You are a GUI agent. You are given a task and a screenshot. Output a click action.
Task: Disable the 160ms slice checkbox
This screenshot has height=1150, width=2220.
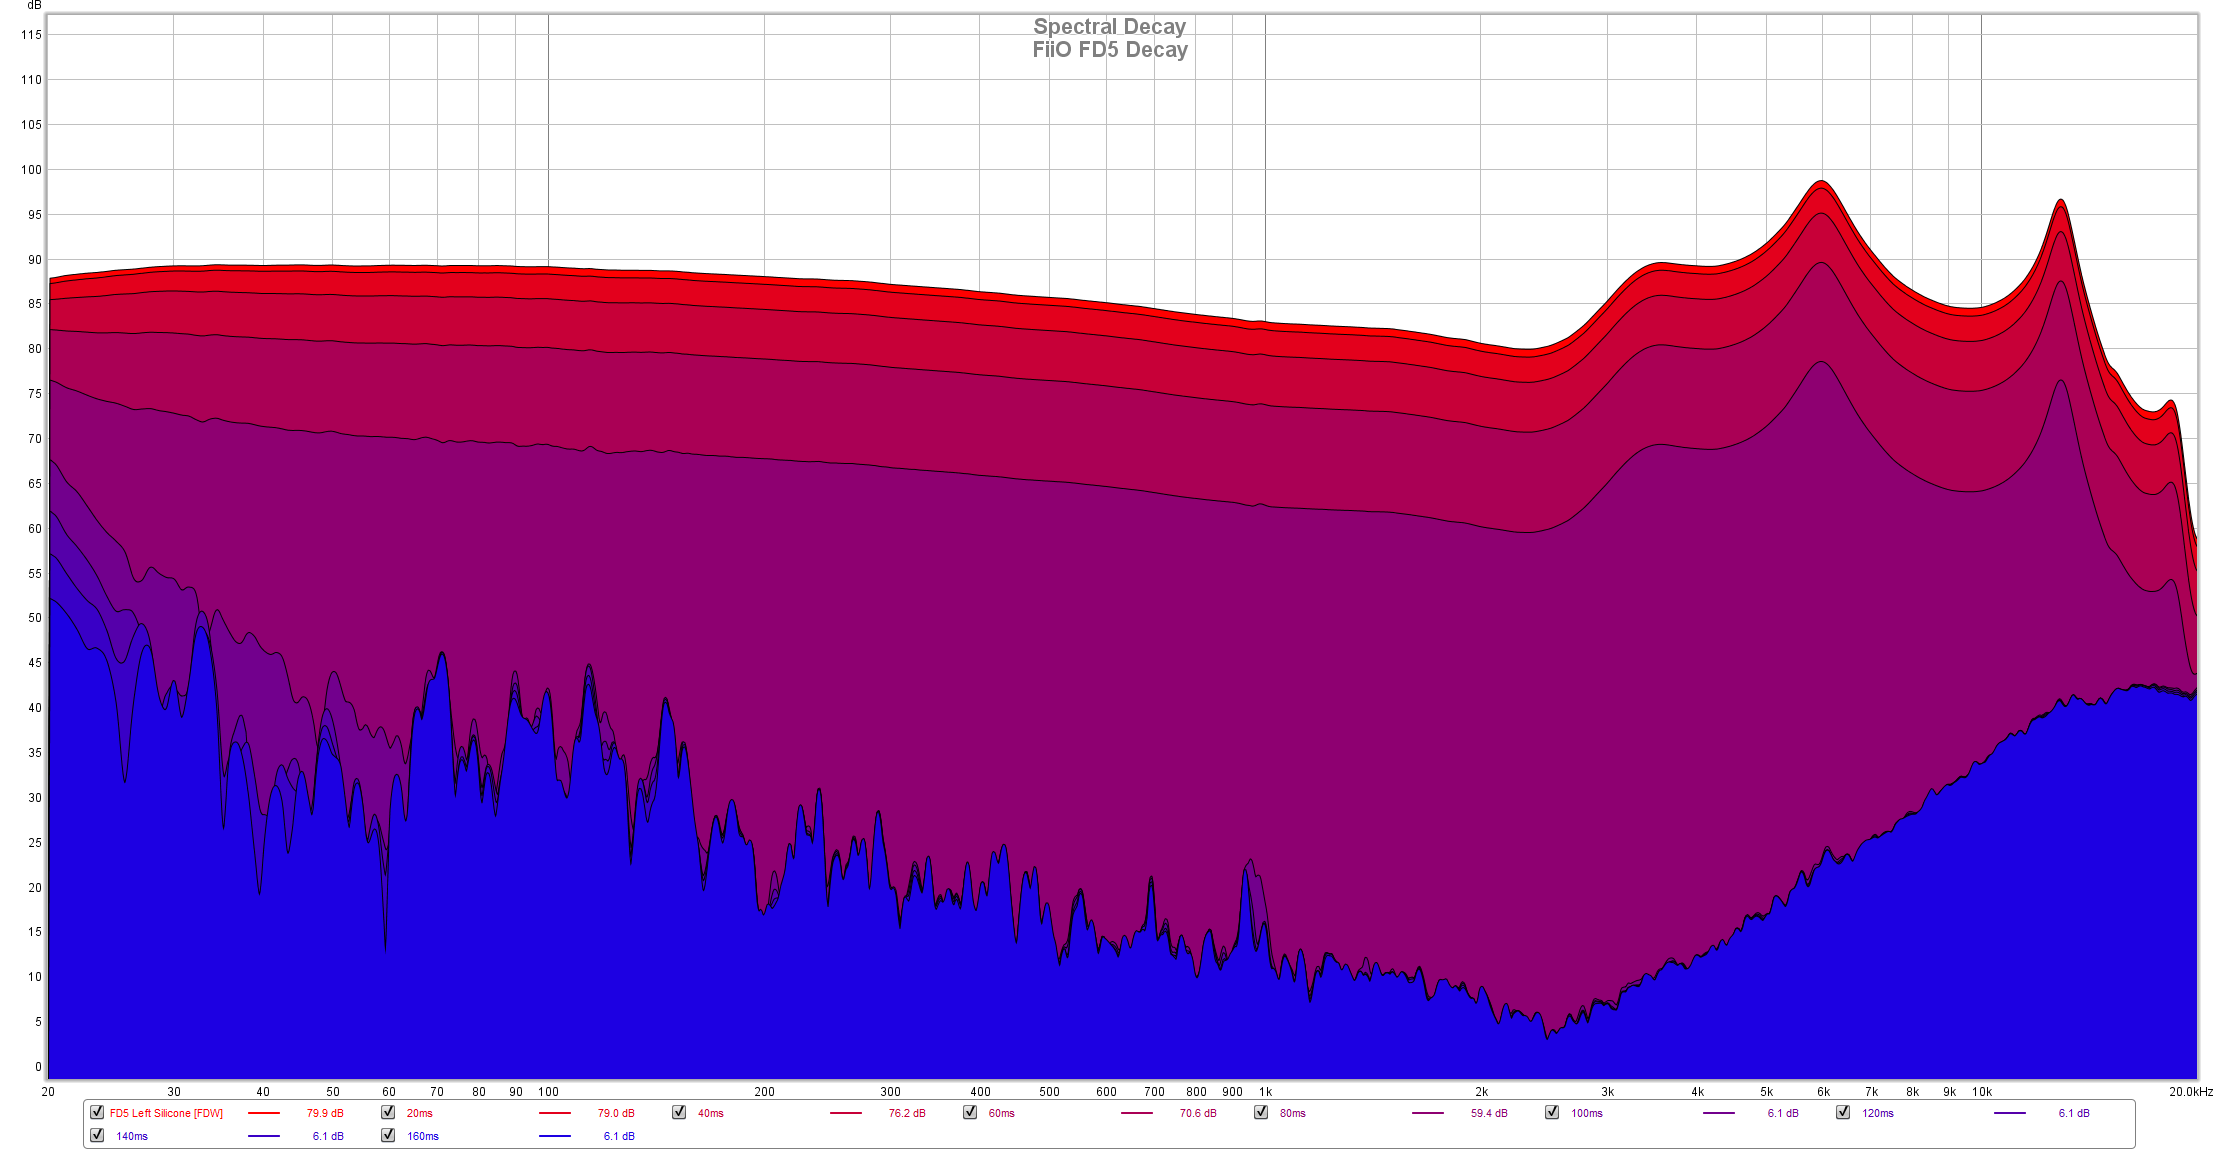click(388, 1135)
